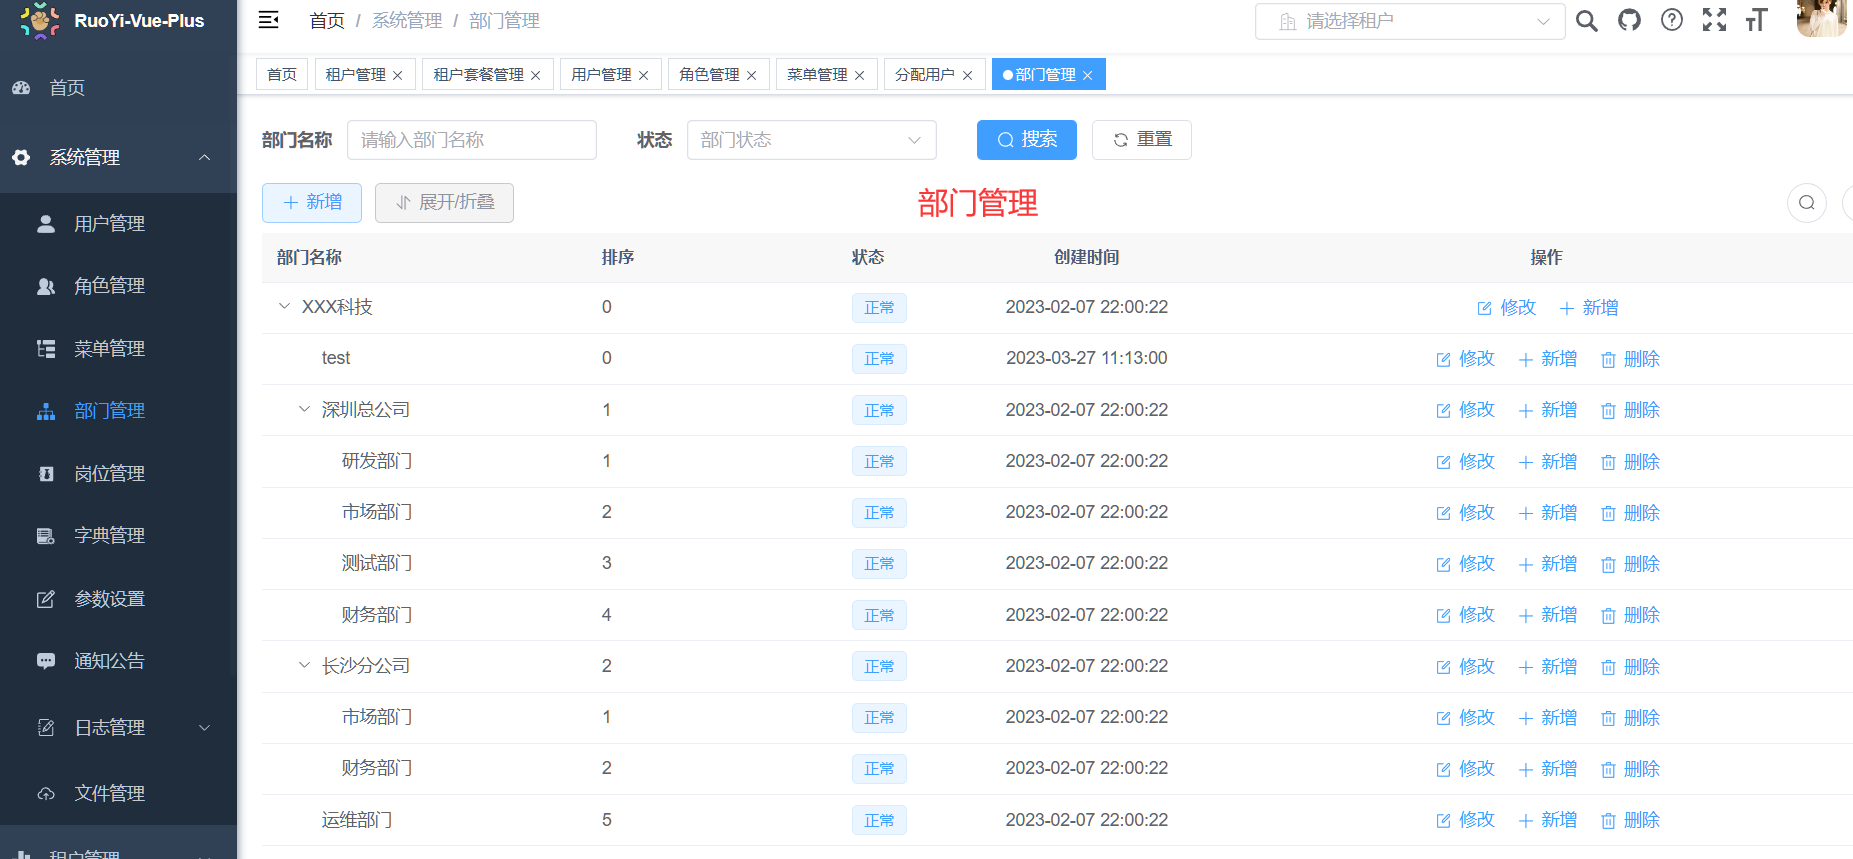Click 删除 for the test department
Screen dimensions: 1853x859
point(1630,359)
